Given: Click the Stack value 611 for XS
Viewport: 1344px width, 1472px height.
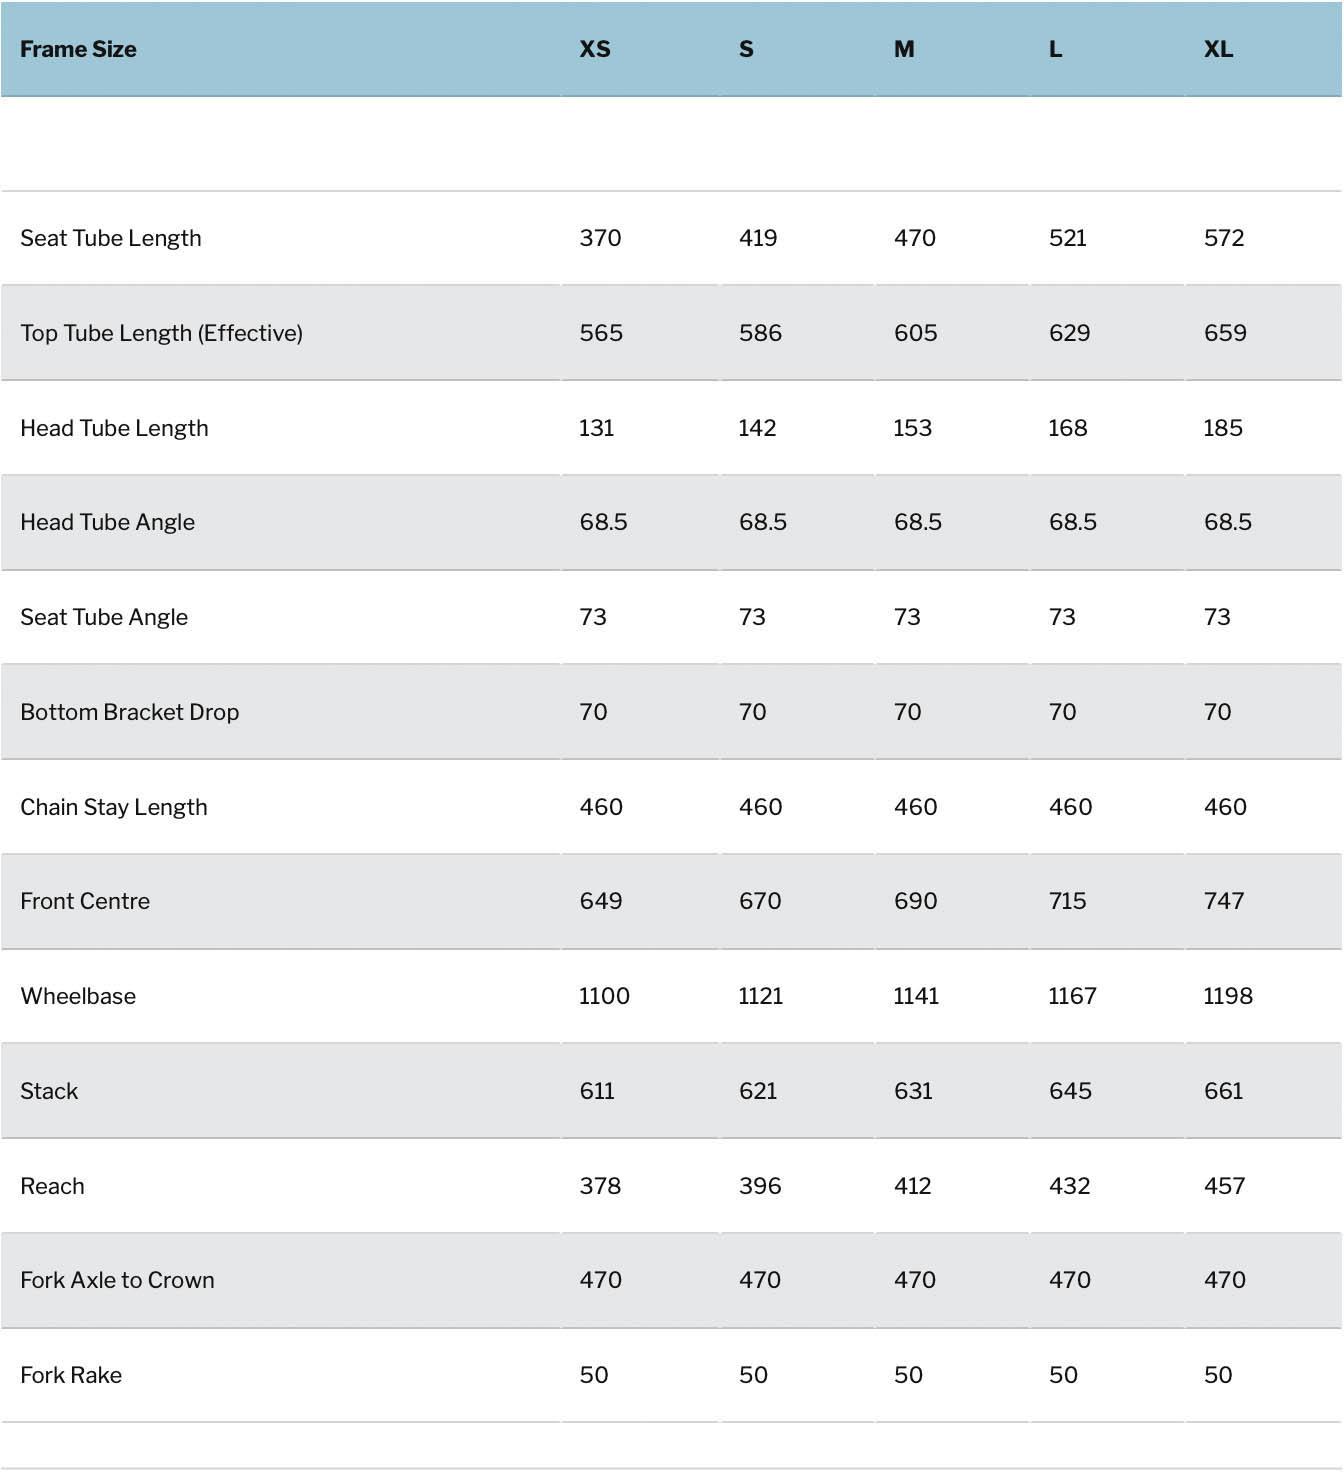Looking at the screenshot, I should click(597, 1091).
